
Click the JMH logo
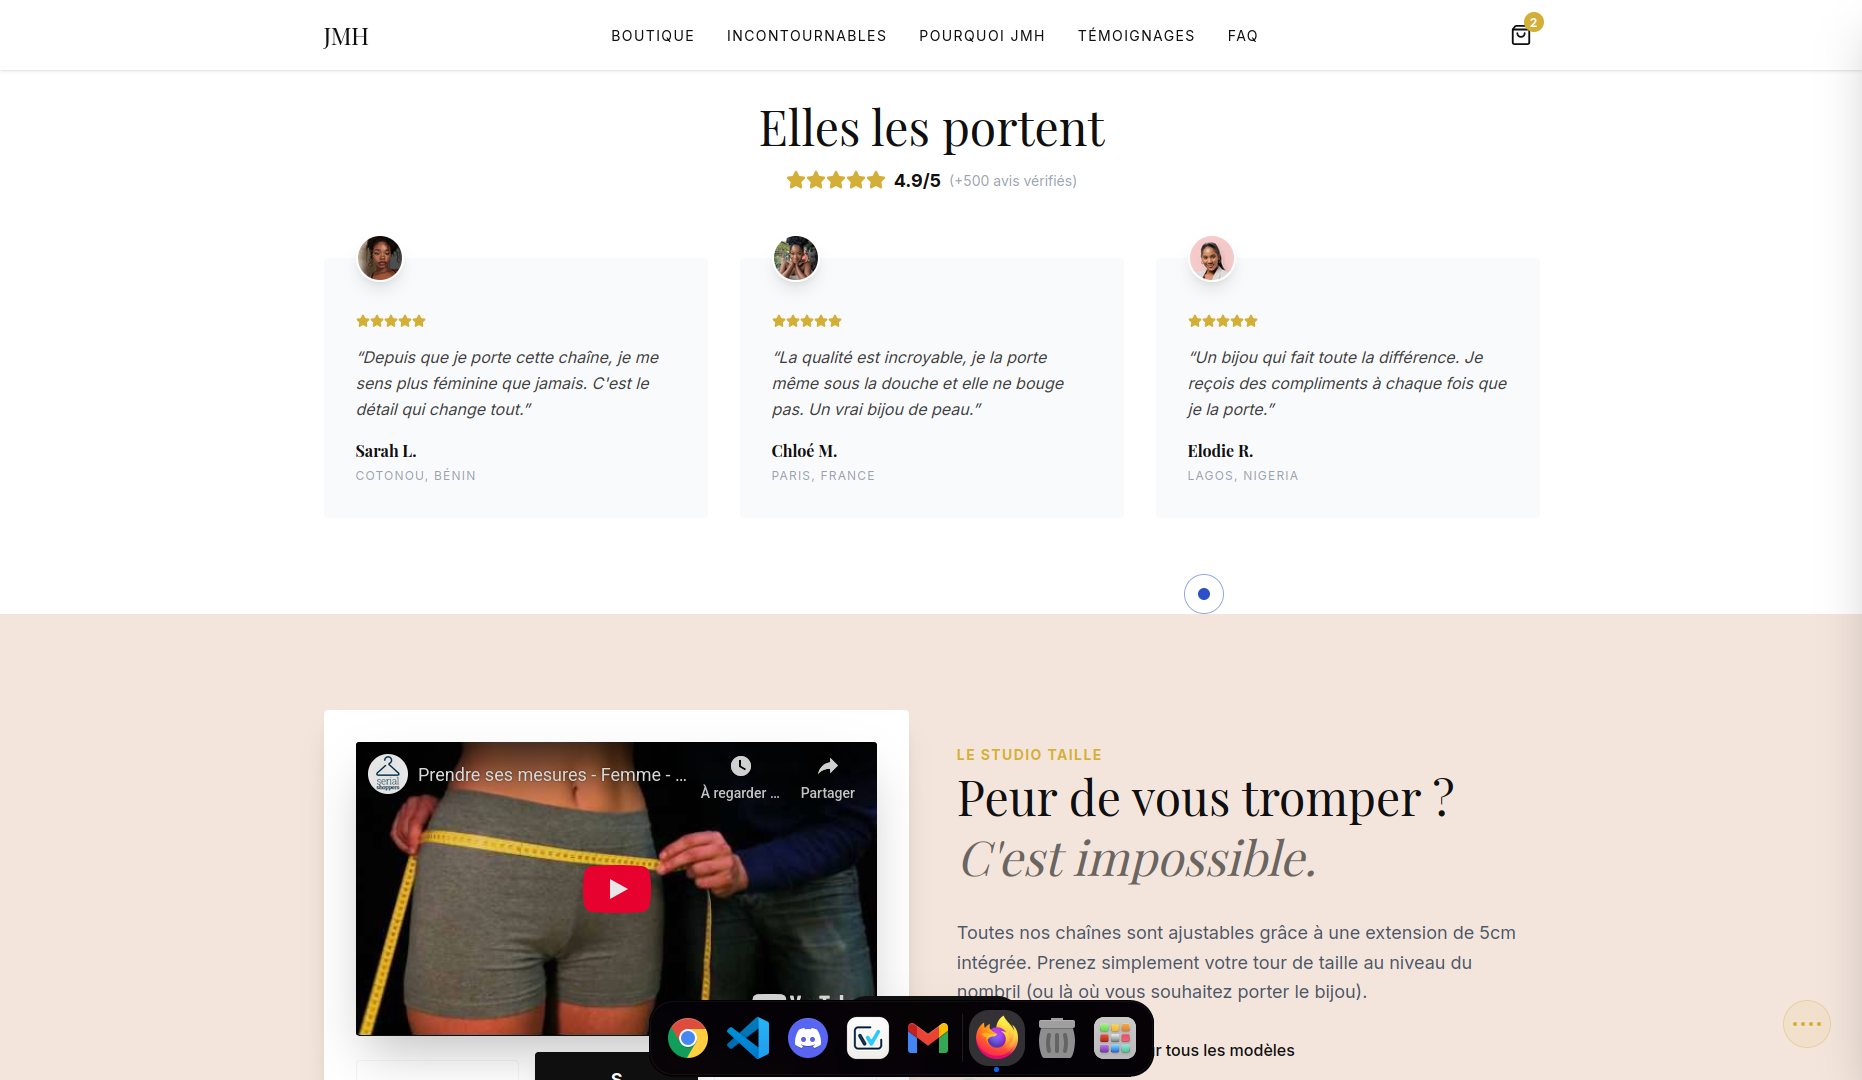(x=346, y=37)
